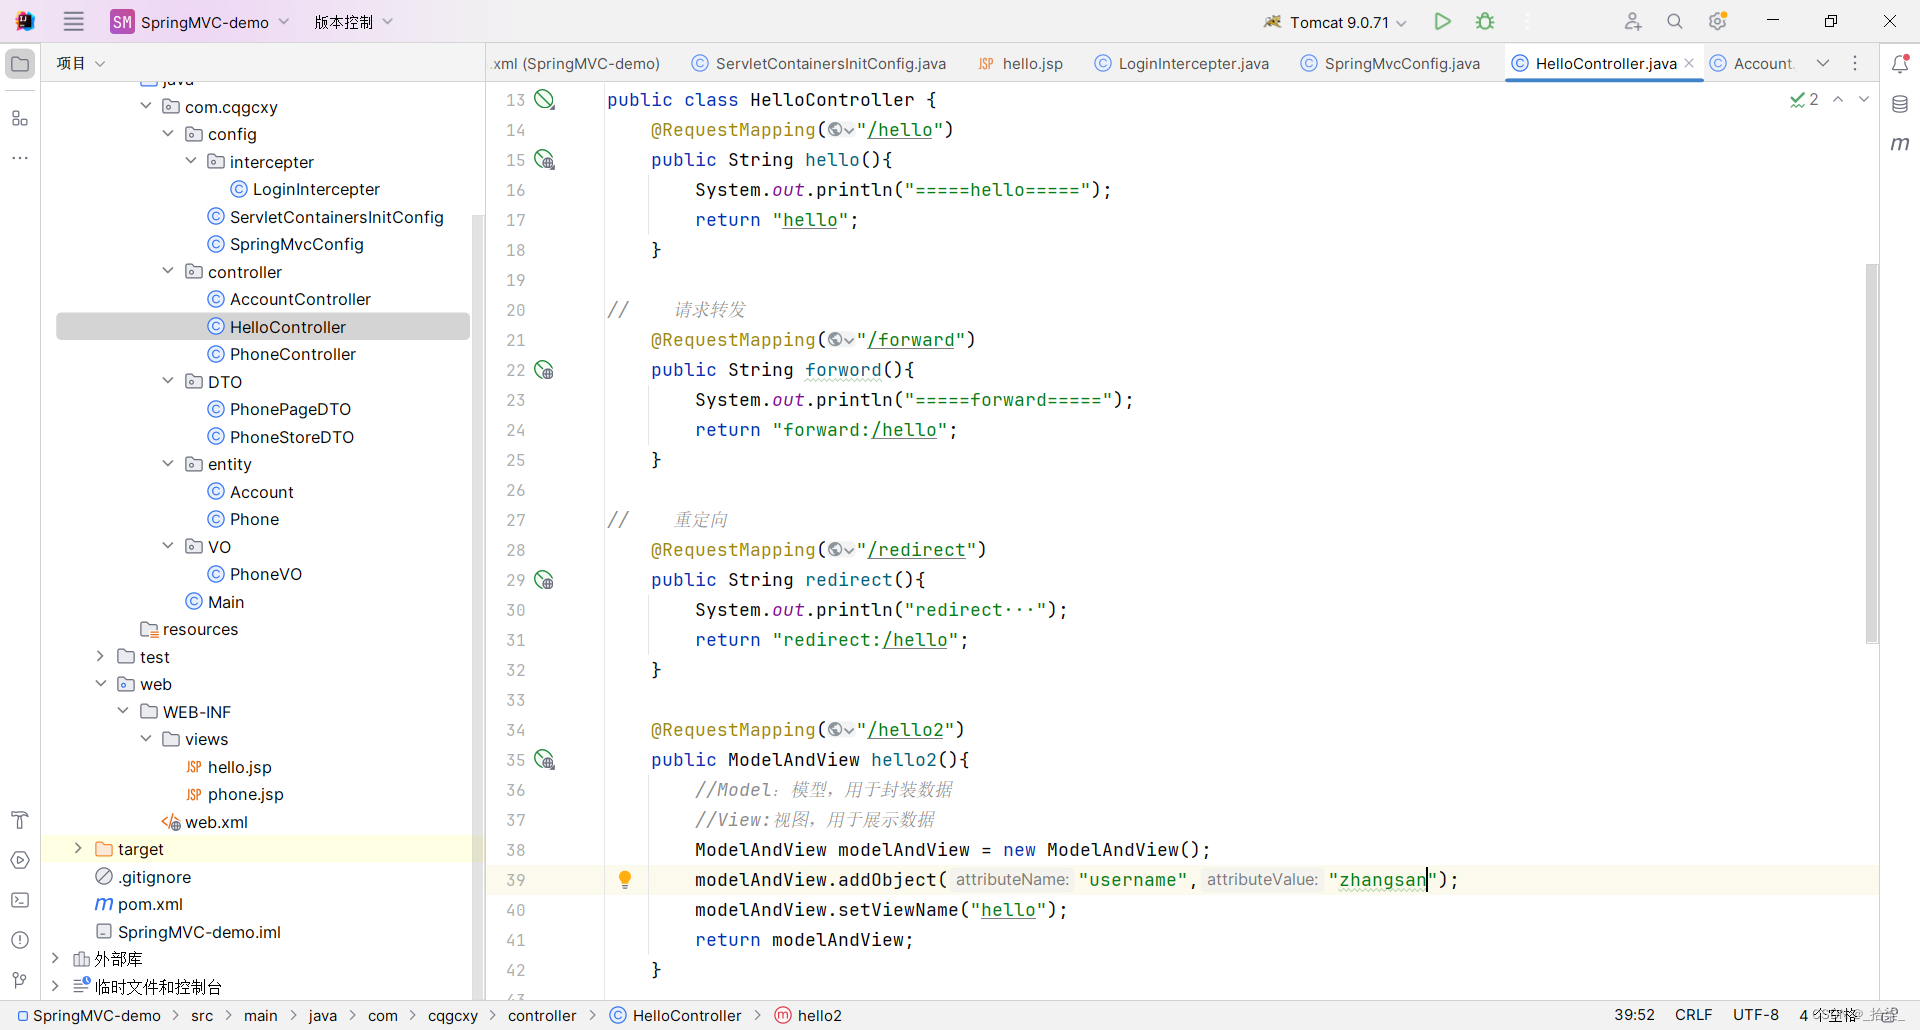Open the Problems view icon in left sidebar
The height and width of the screenshot is (1030, 1920).
19,940
